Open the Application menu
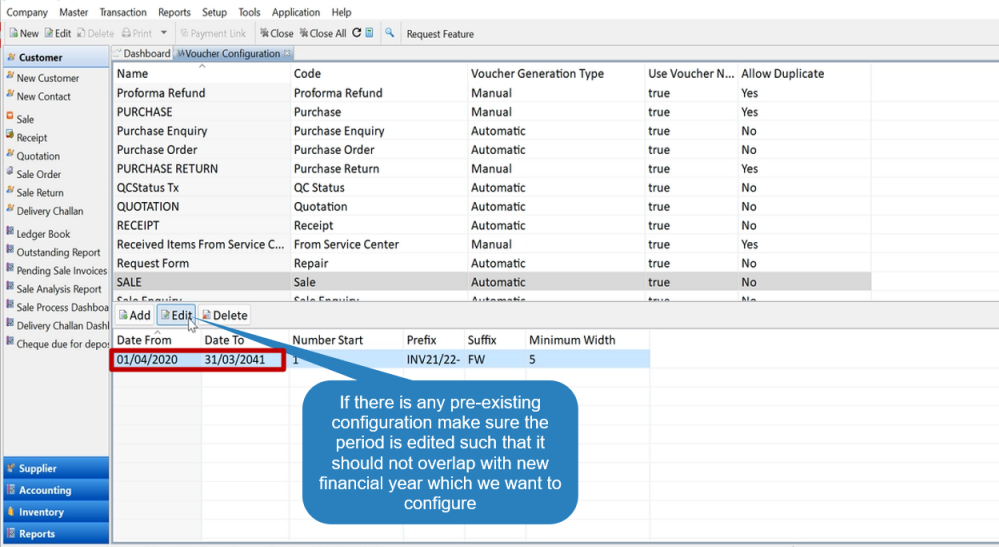The width and height of the screenshot is (999, 547). tap(296, 12)
